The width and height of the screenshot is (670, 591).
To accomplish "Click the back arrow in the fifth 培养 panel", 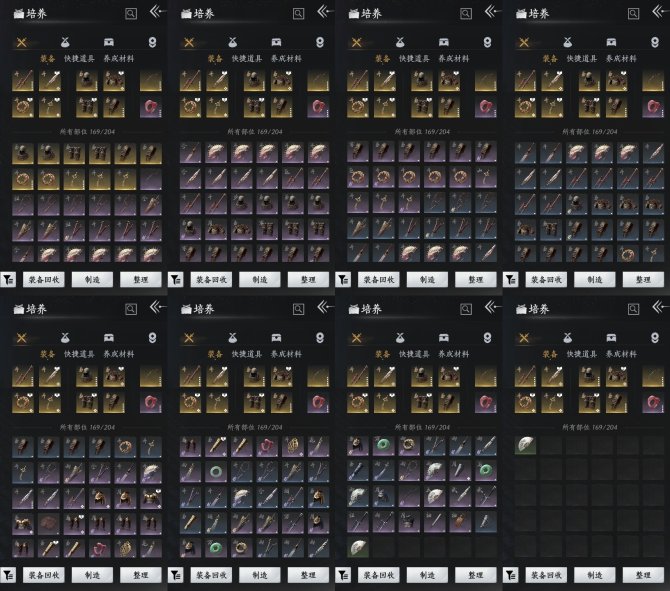I will (158, 307).
